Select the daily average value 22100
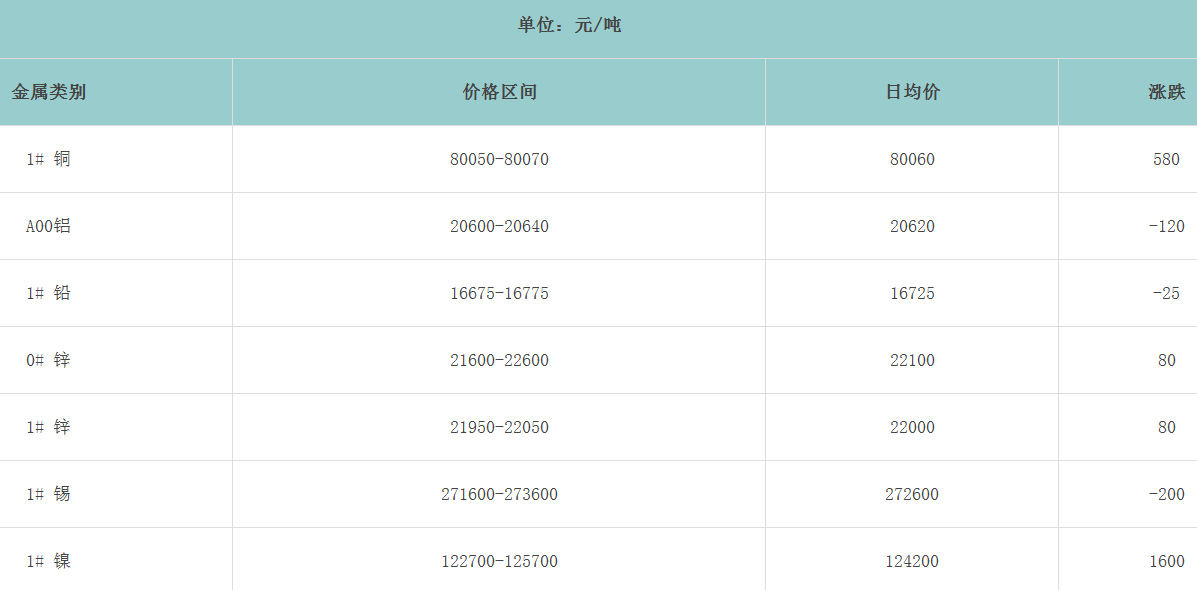Image resolution: width=1197 pixels, height=590 pixels. (912, 360)
